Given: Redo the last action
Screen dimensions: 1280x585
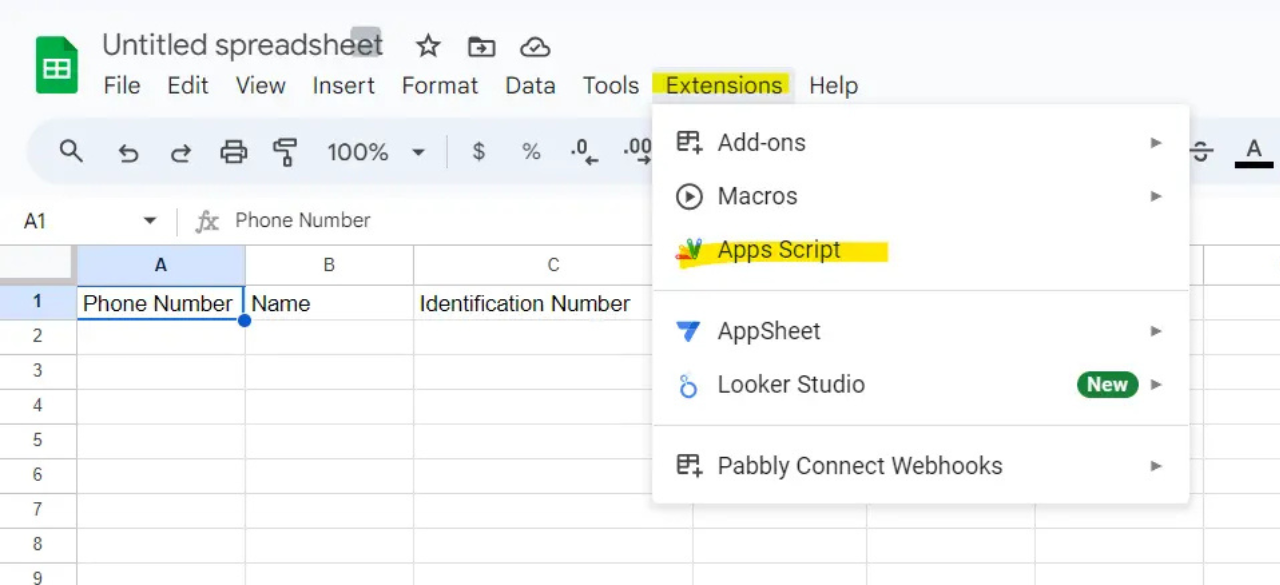Looking at the screenshot, I should 180,152.
